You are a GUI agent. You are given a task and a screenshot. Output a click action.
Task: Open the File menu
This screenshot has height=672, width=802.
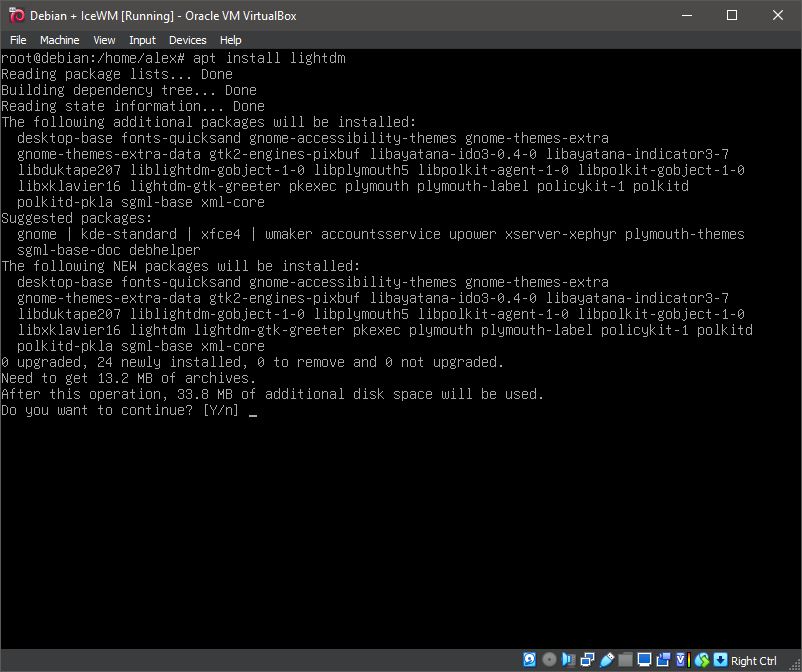click(x=18, y=40)
